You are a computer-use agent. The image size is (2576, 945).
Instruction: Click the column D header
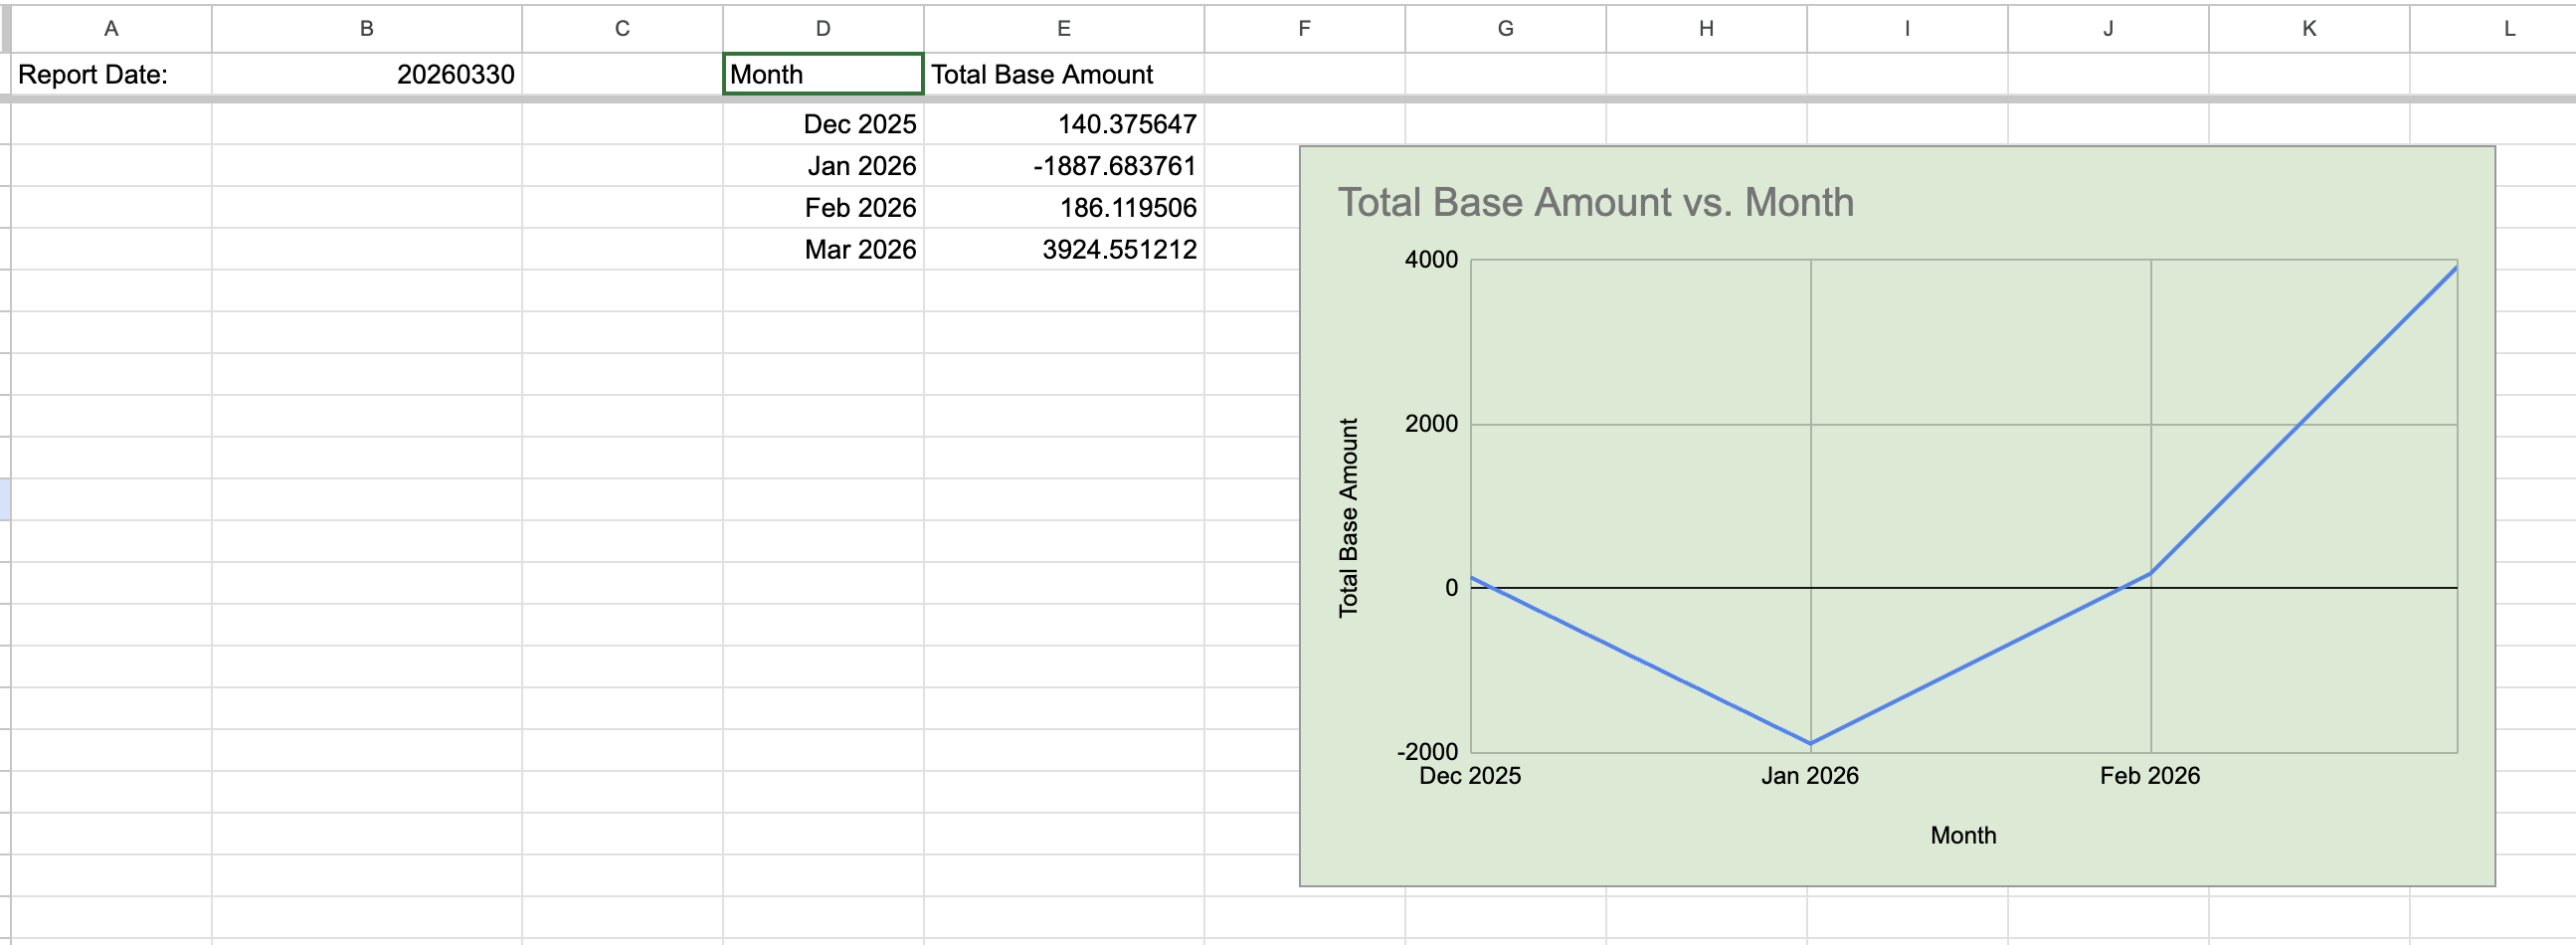[822, 28]
